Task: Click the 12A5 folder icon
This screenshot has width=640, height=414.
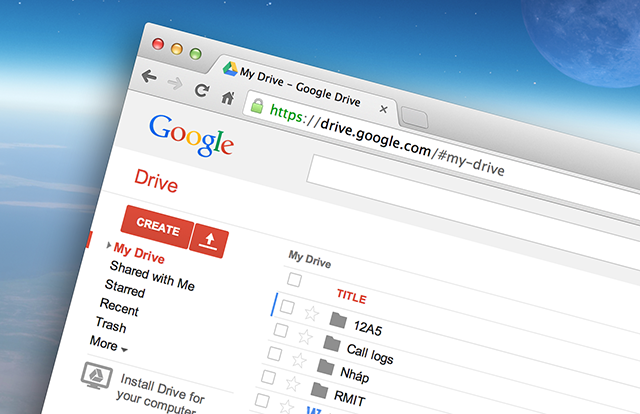Action: tap(338, 320)
